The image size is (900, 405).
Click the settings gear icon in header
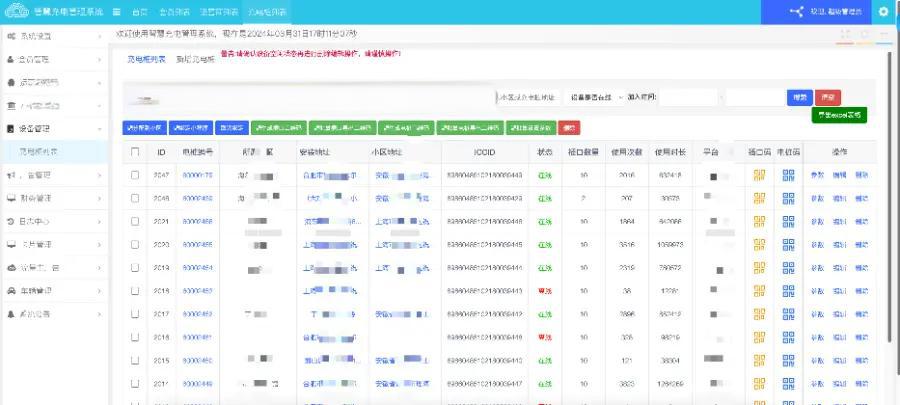(882, 12)
